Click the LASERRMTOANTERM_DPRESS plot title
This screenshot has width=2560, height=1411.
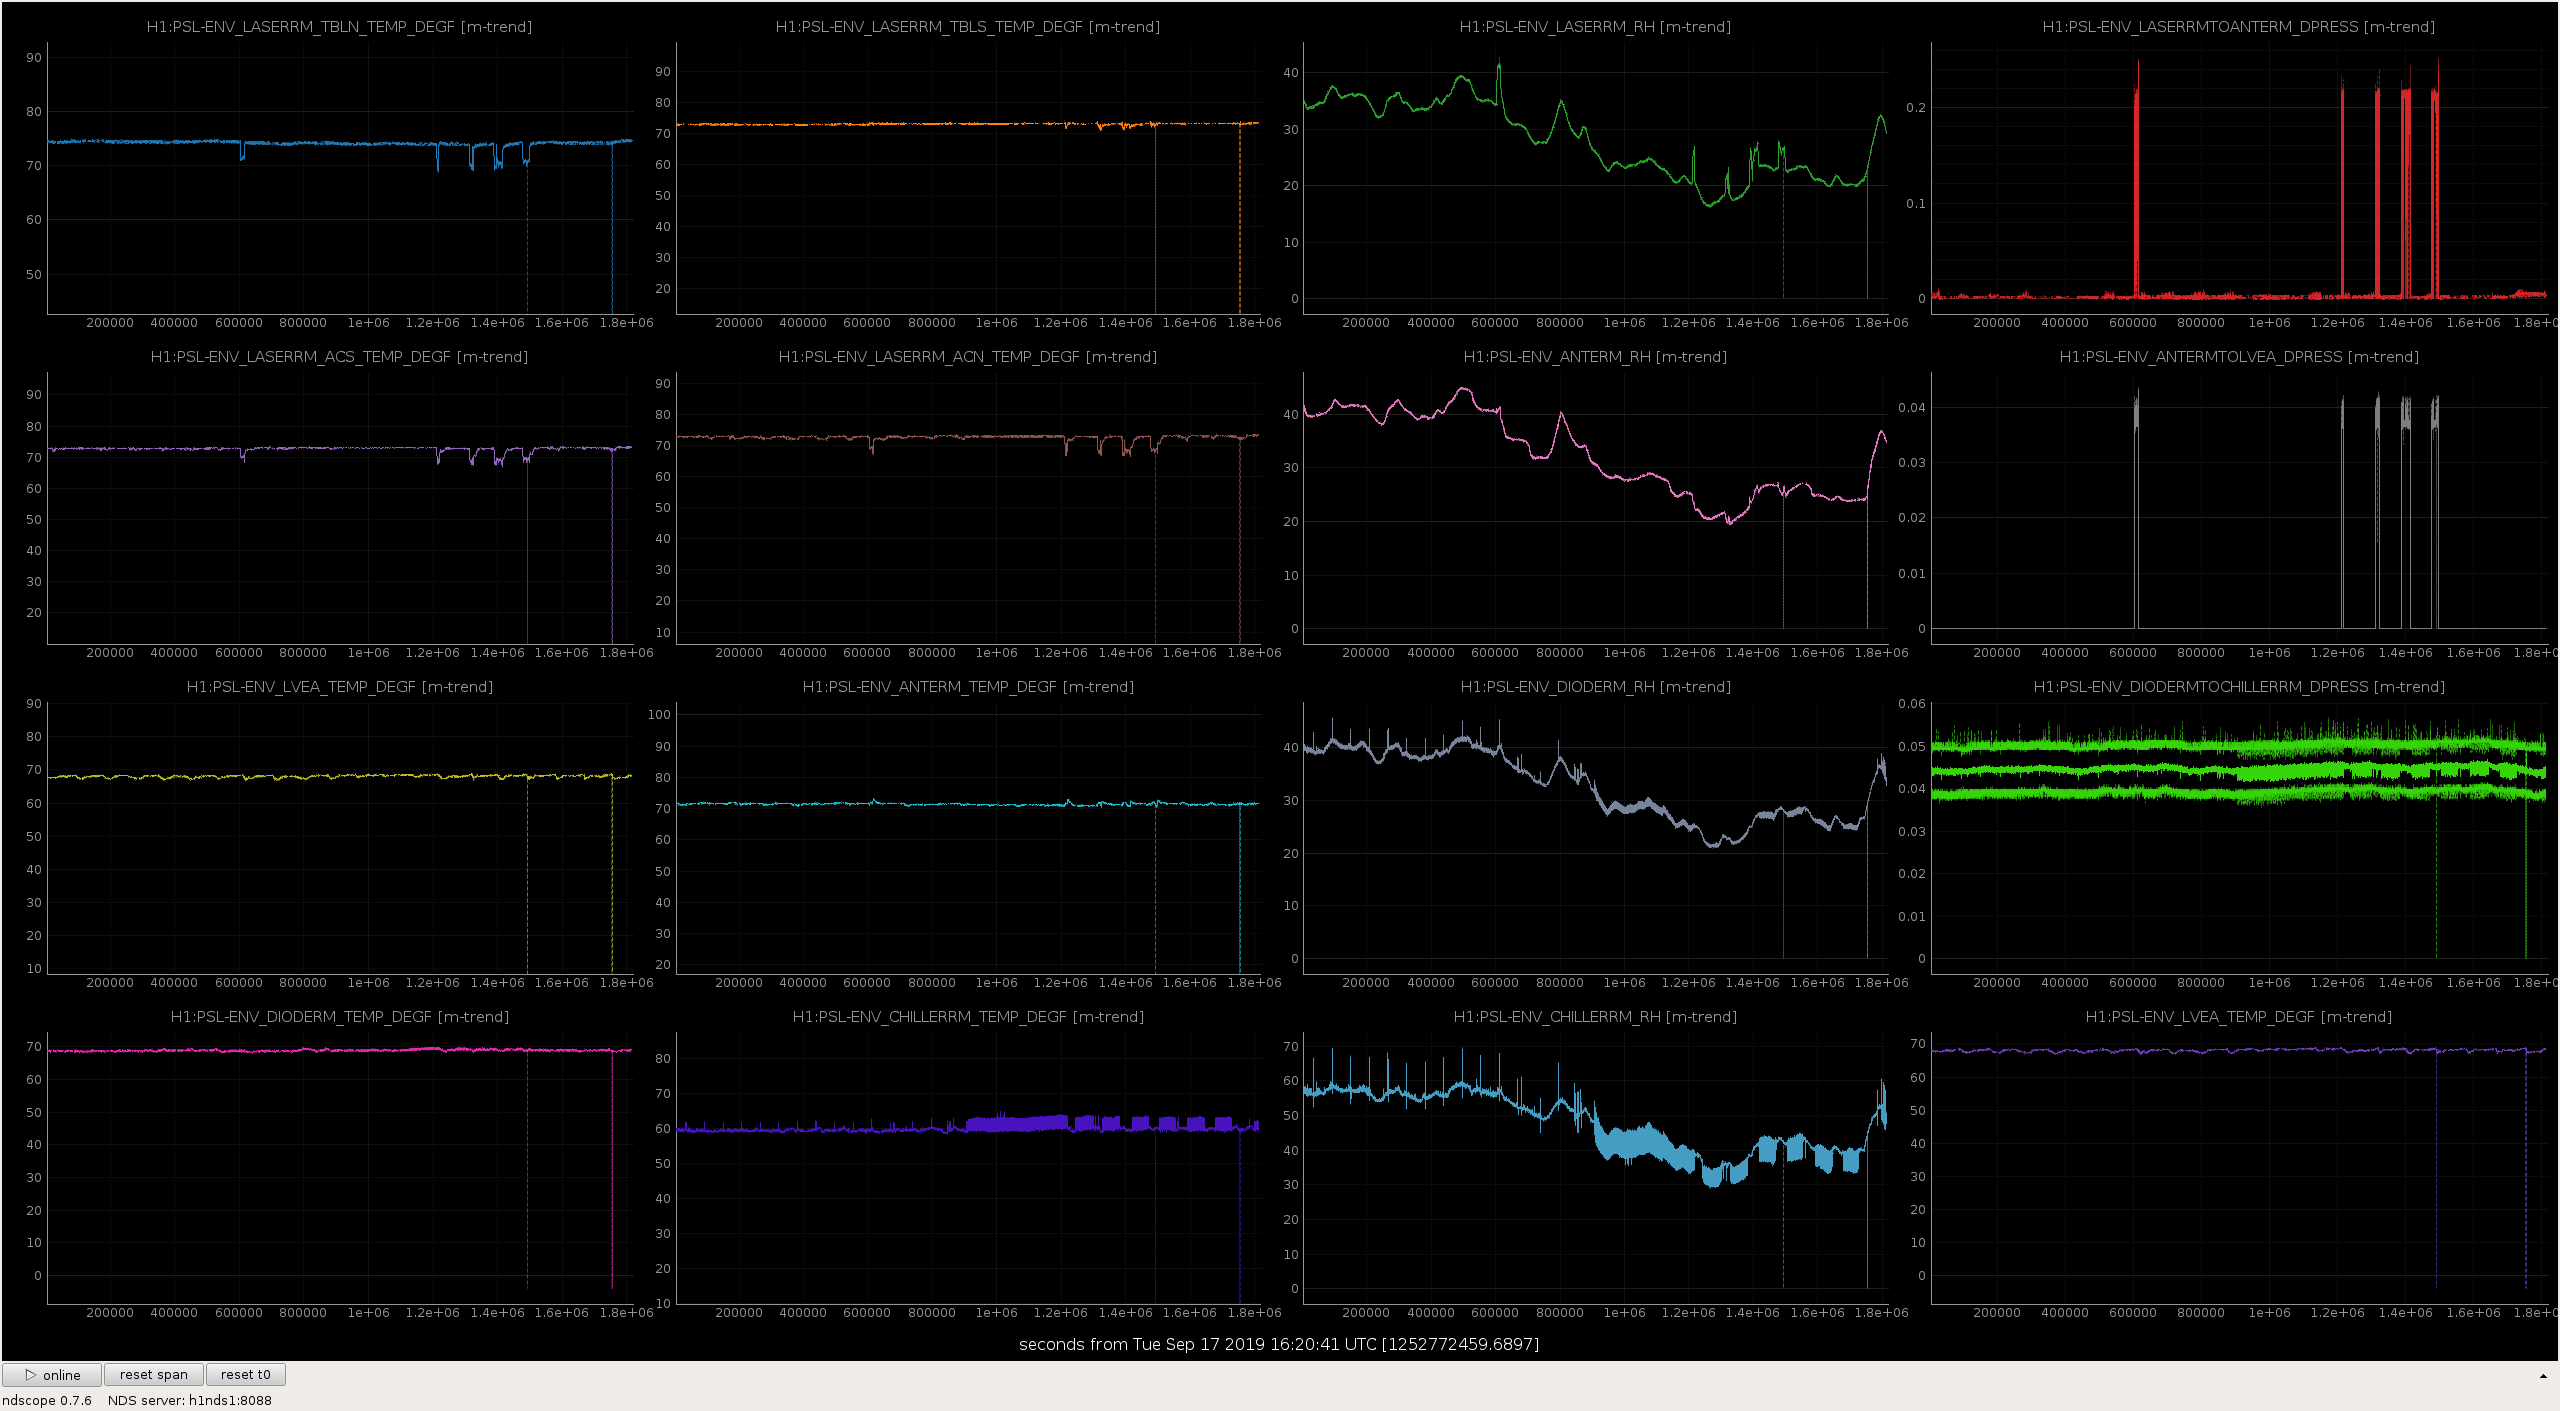click(2239, 27)
